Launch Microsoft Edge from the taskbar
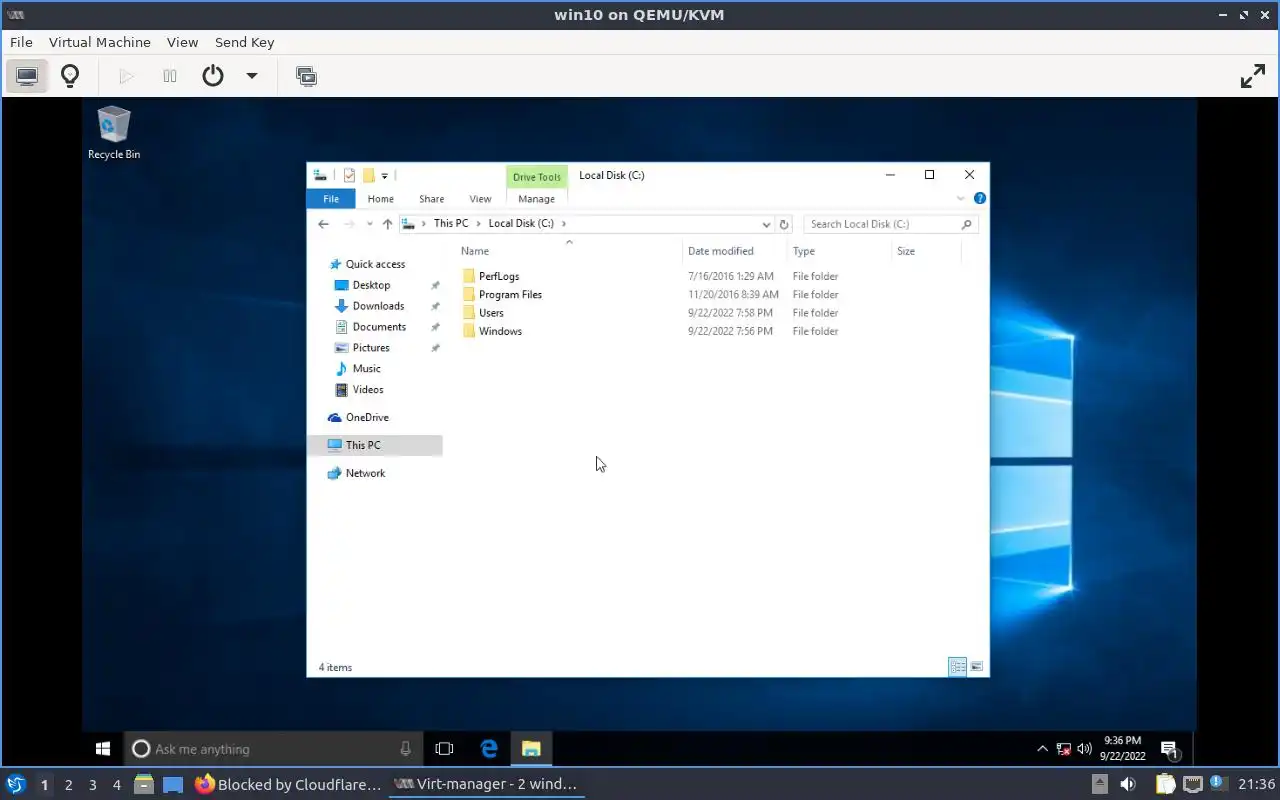The image size is (1280, 800). (489, 748)
